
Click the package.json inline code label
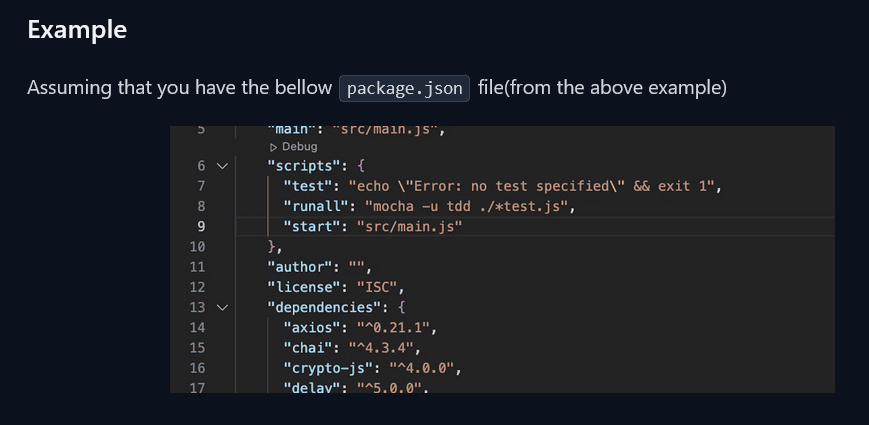[404, 88]
